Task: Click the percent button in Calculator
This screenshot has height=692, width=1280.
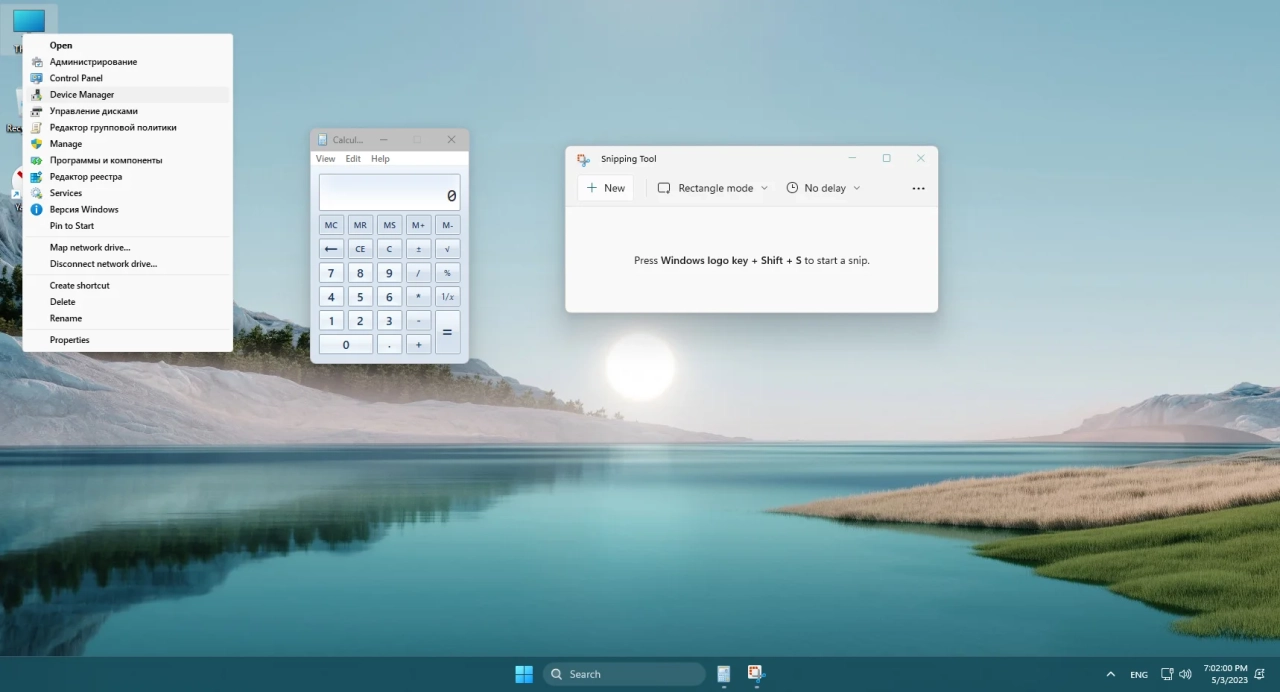Action: coord(448,273)
